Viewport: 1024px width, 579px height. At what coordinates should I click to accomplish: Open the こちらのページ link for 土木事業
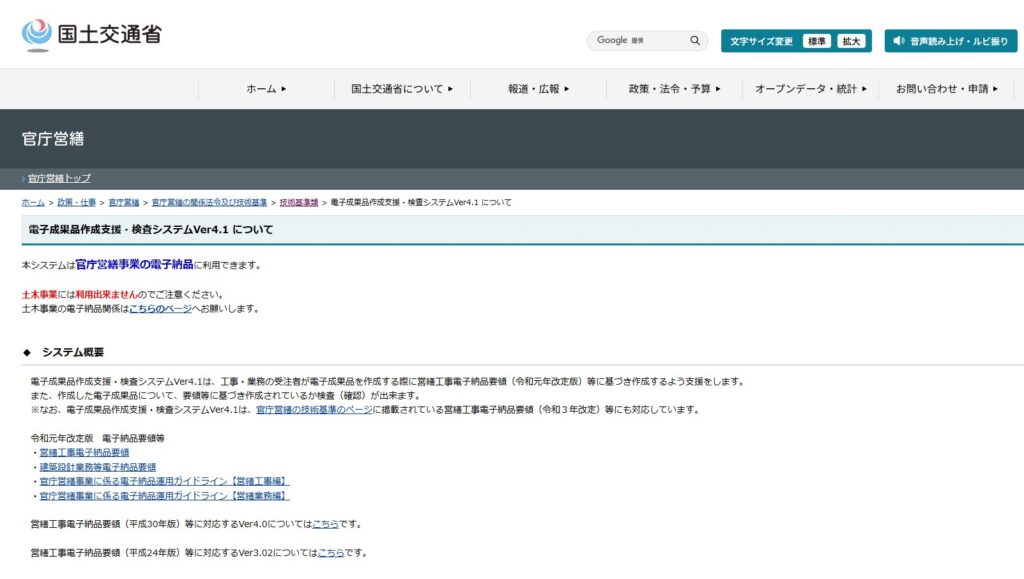click(x=160, y=309)
